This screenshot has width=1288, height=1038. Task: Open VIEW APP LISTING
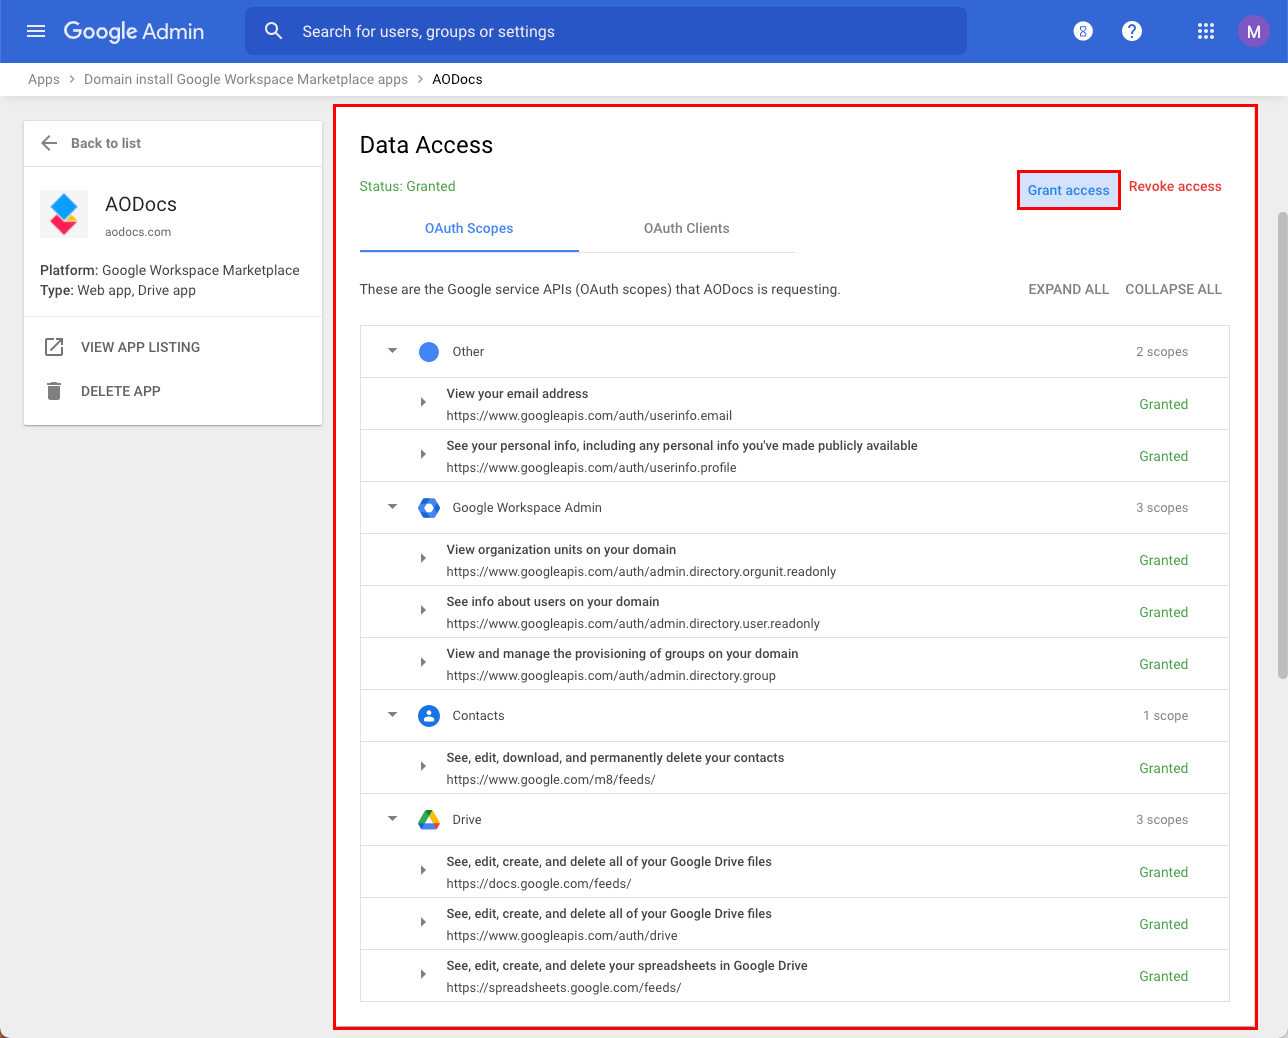pyautogui.click(x=140, y=347)
